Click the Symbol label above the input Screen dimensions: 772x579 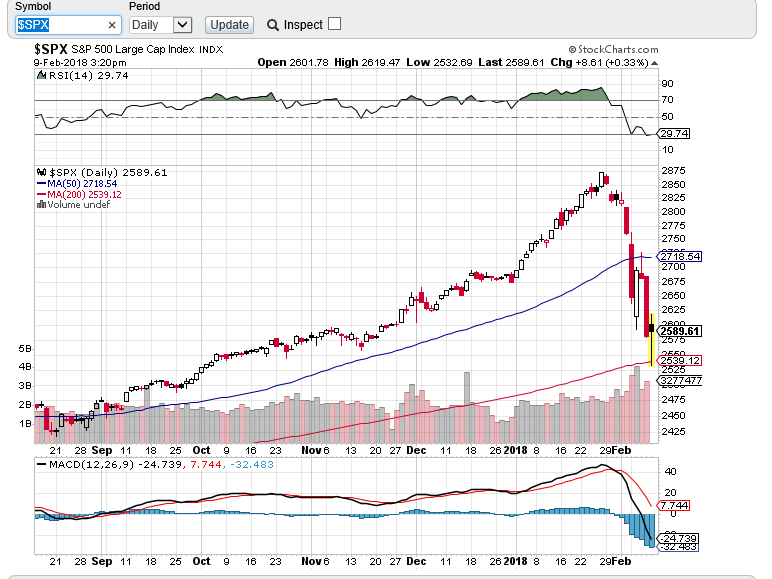(x=33, y=6)
